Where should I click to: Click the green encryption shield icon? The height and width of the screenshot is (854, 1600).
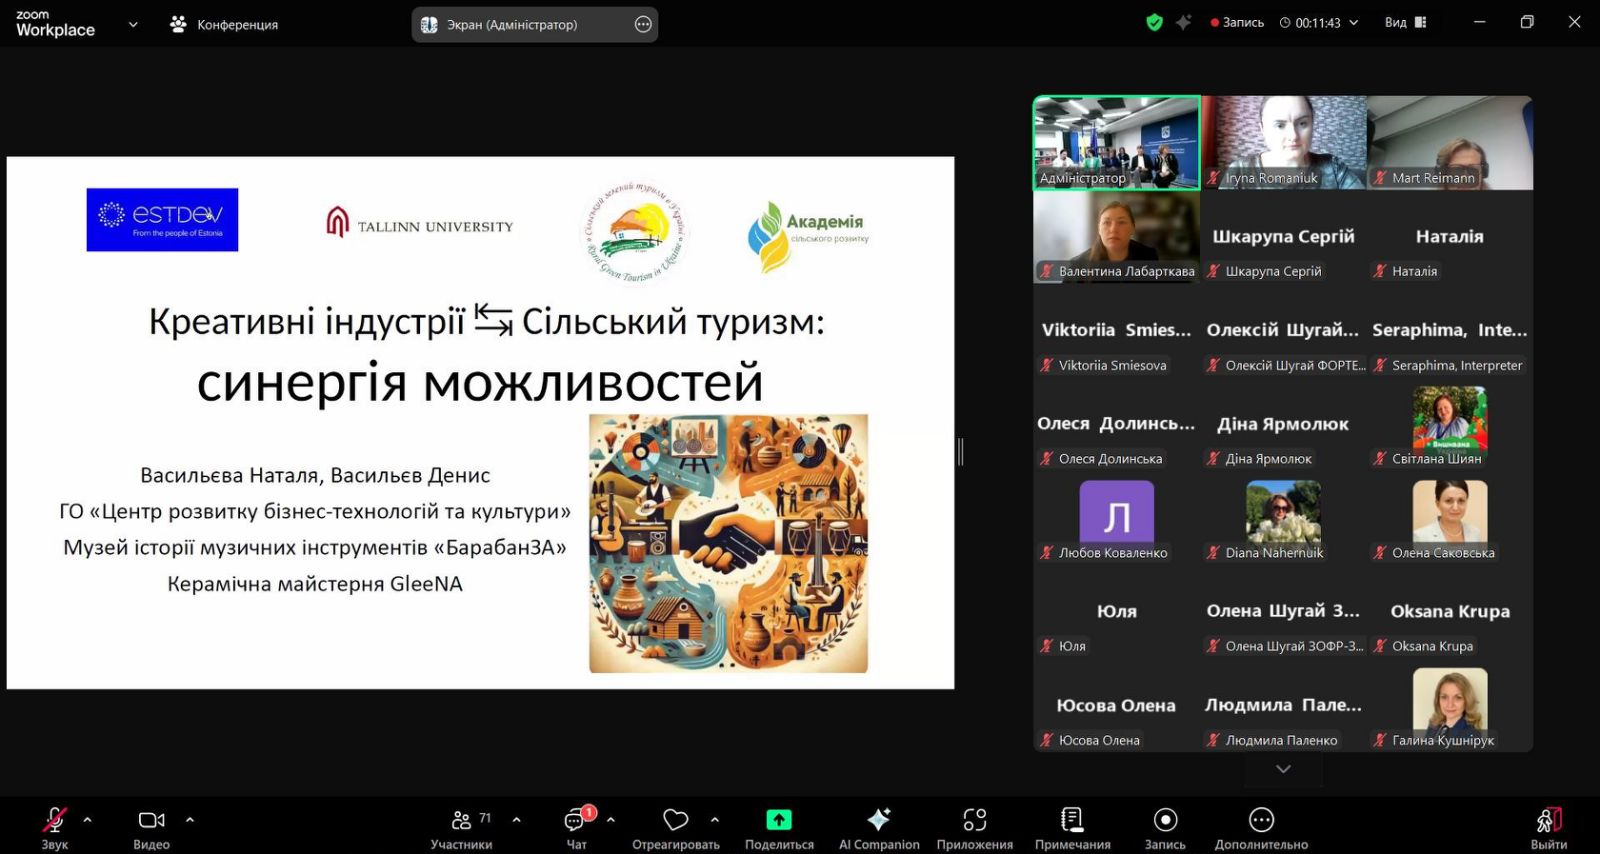[x=1154, y=22]
